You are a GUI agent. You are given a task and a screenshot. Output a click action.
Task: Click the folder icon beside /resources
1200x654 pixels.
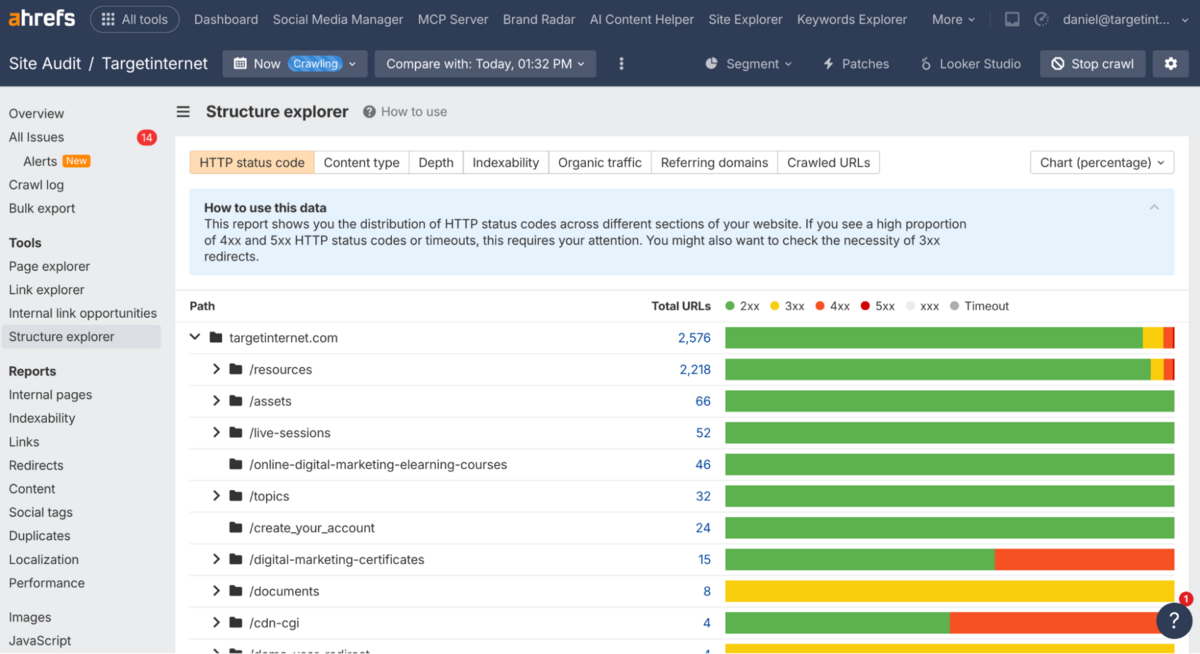[x=236, y=369]
